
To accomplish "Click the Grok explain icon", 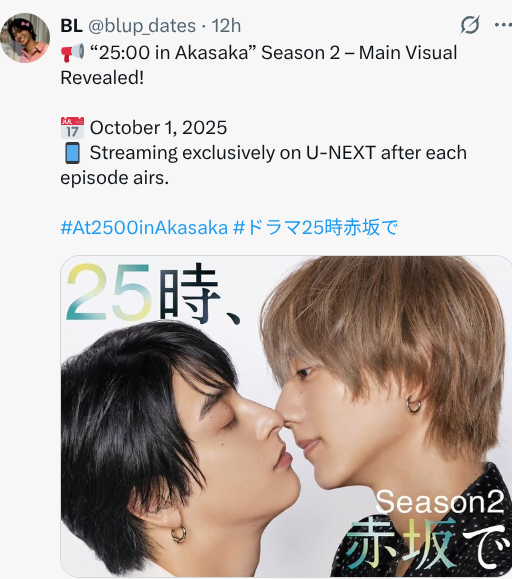I will (x=470, y=25).
